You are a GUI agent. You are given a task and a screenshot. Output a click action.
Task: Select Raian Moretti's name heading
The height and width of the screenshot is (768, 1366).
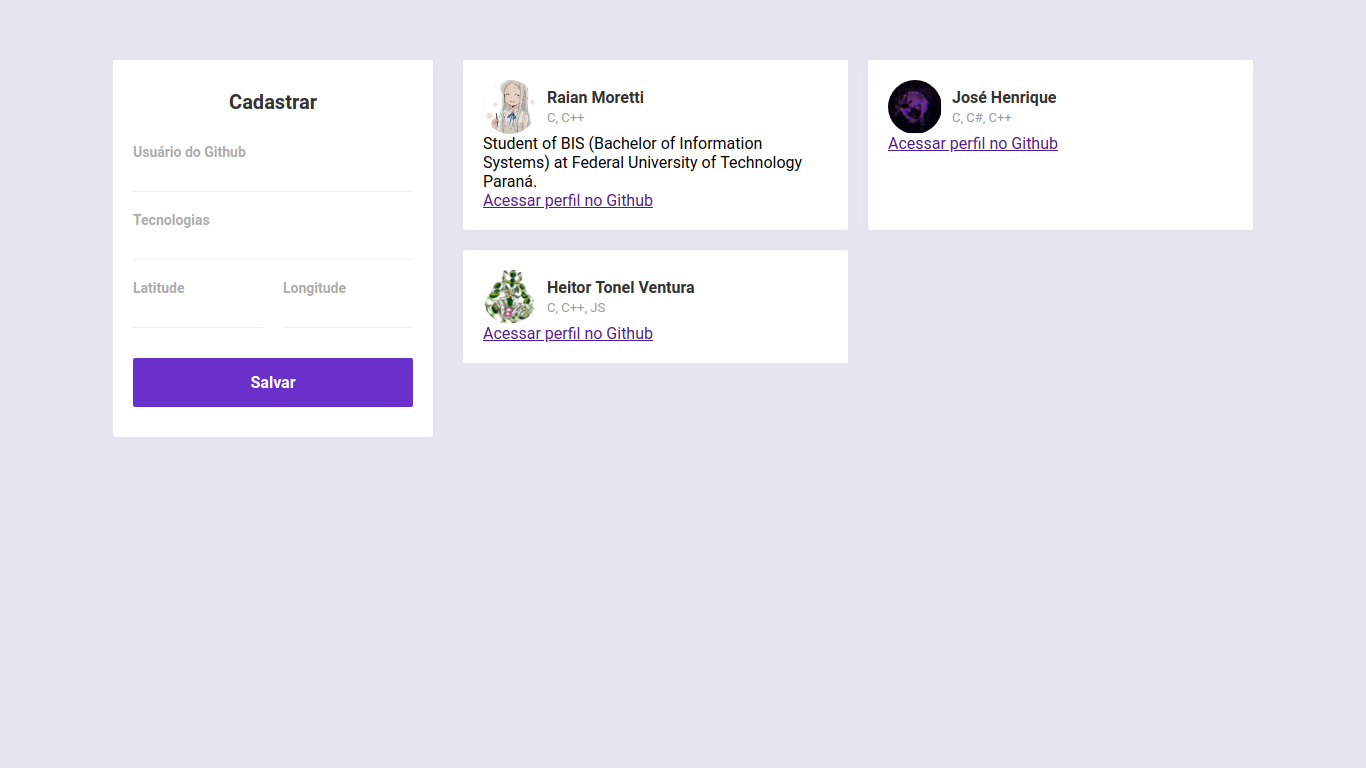(595, 97)
